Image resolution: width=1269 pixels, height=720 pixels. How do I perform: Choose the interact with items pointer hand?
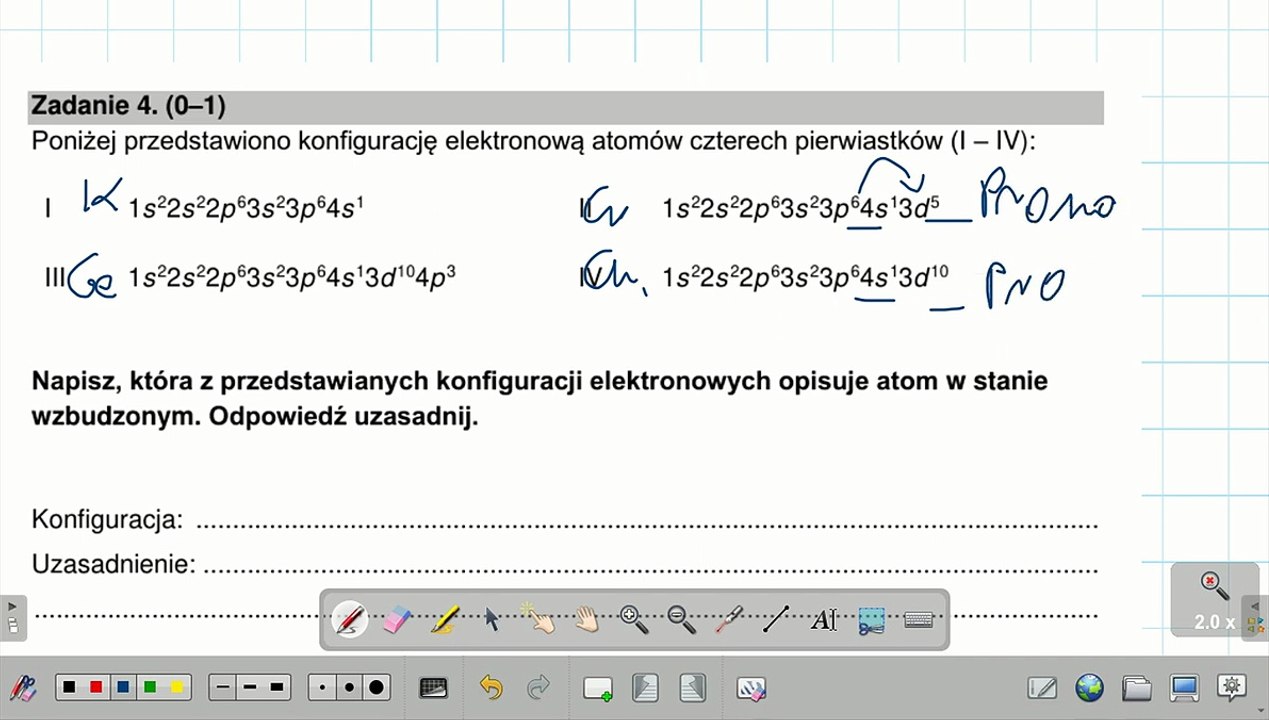(539, 620)
